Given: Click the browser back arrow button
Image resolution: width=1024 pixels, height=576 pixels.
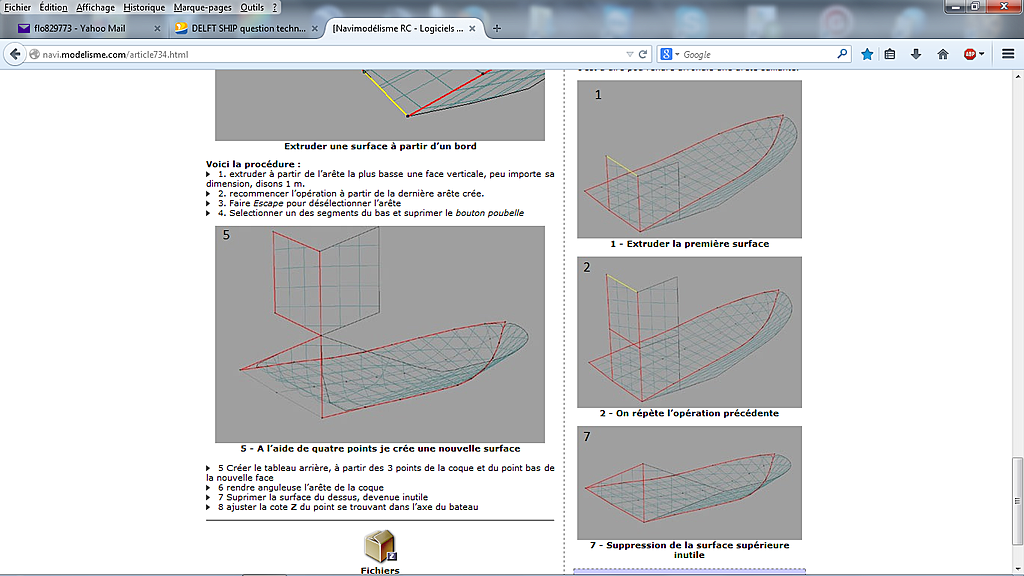Looking at the screenshot, I should 15,54.
